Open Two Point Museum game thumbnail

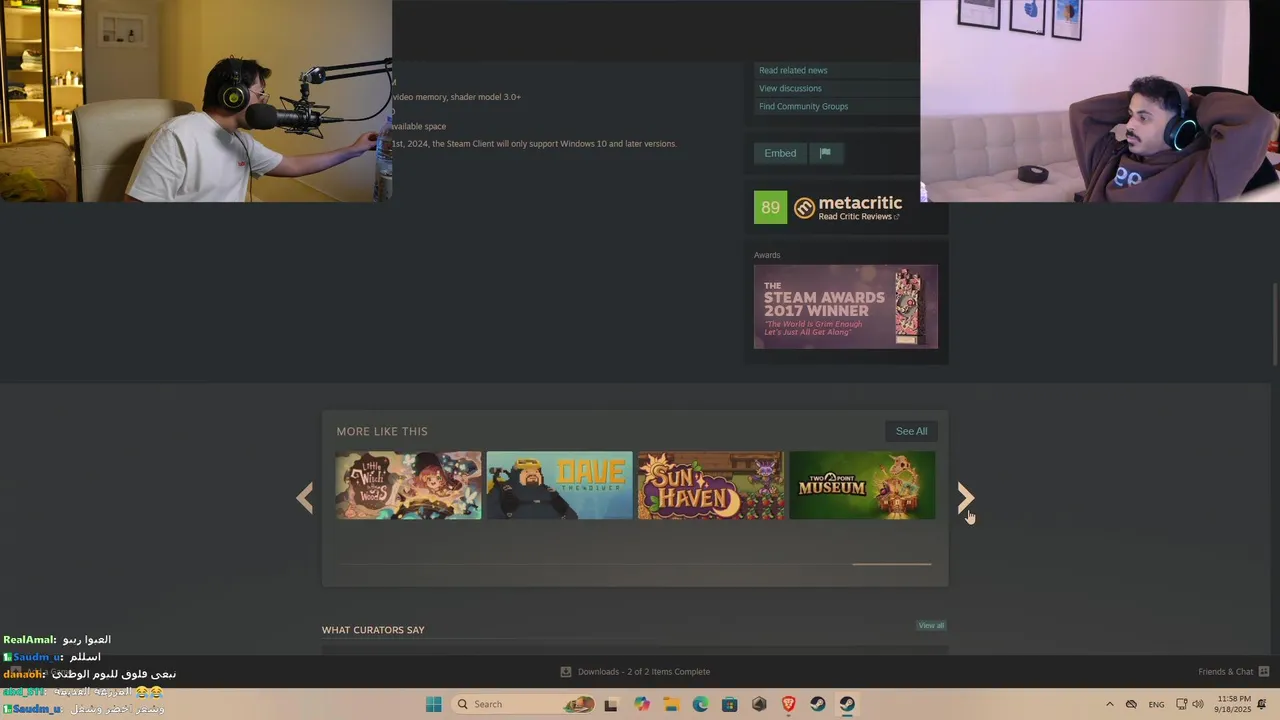click(x=862, y=485)
